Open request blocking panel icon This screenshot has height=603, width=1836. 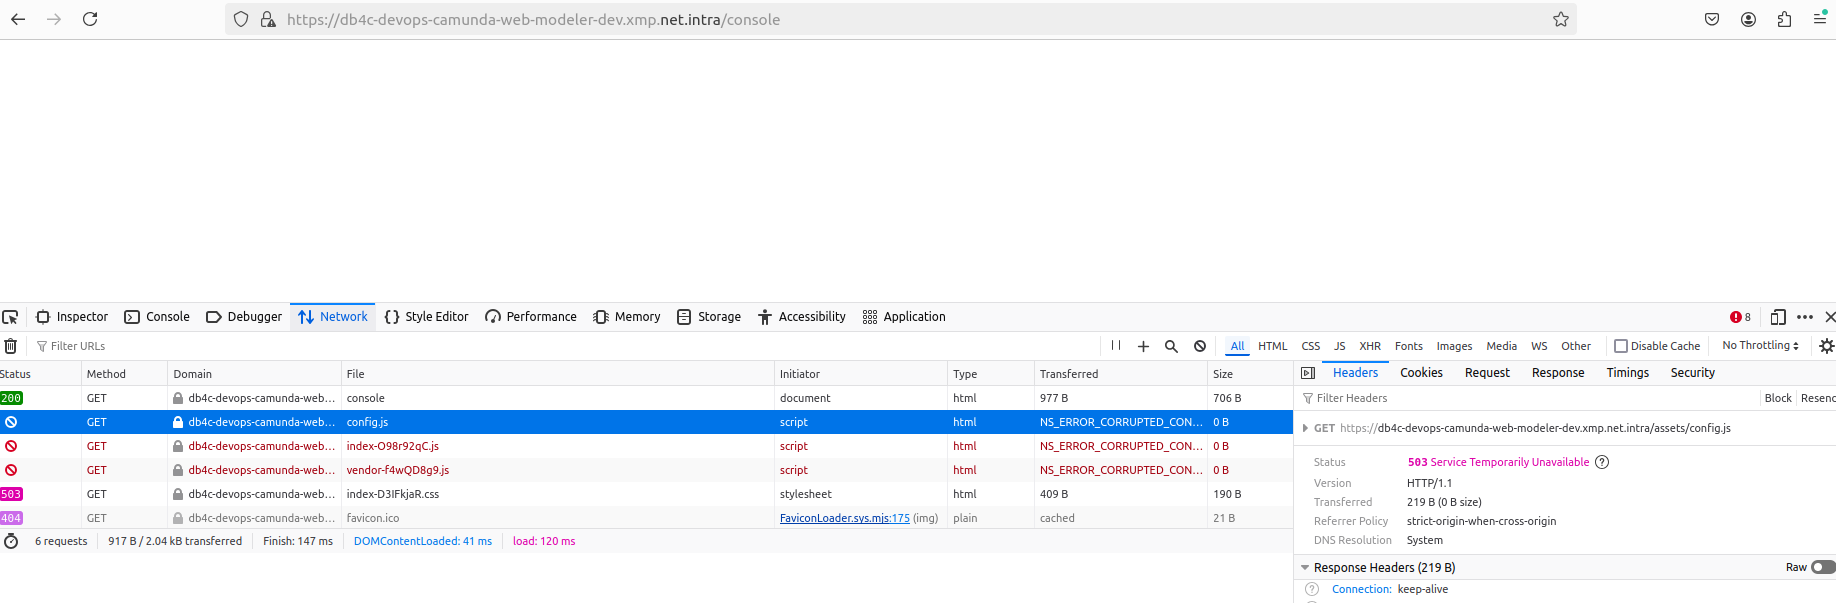pos(1200,346)
